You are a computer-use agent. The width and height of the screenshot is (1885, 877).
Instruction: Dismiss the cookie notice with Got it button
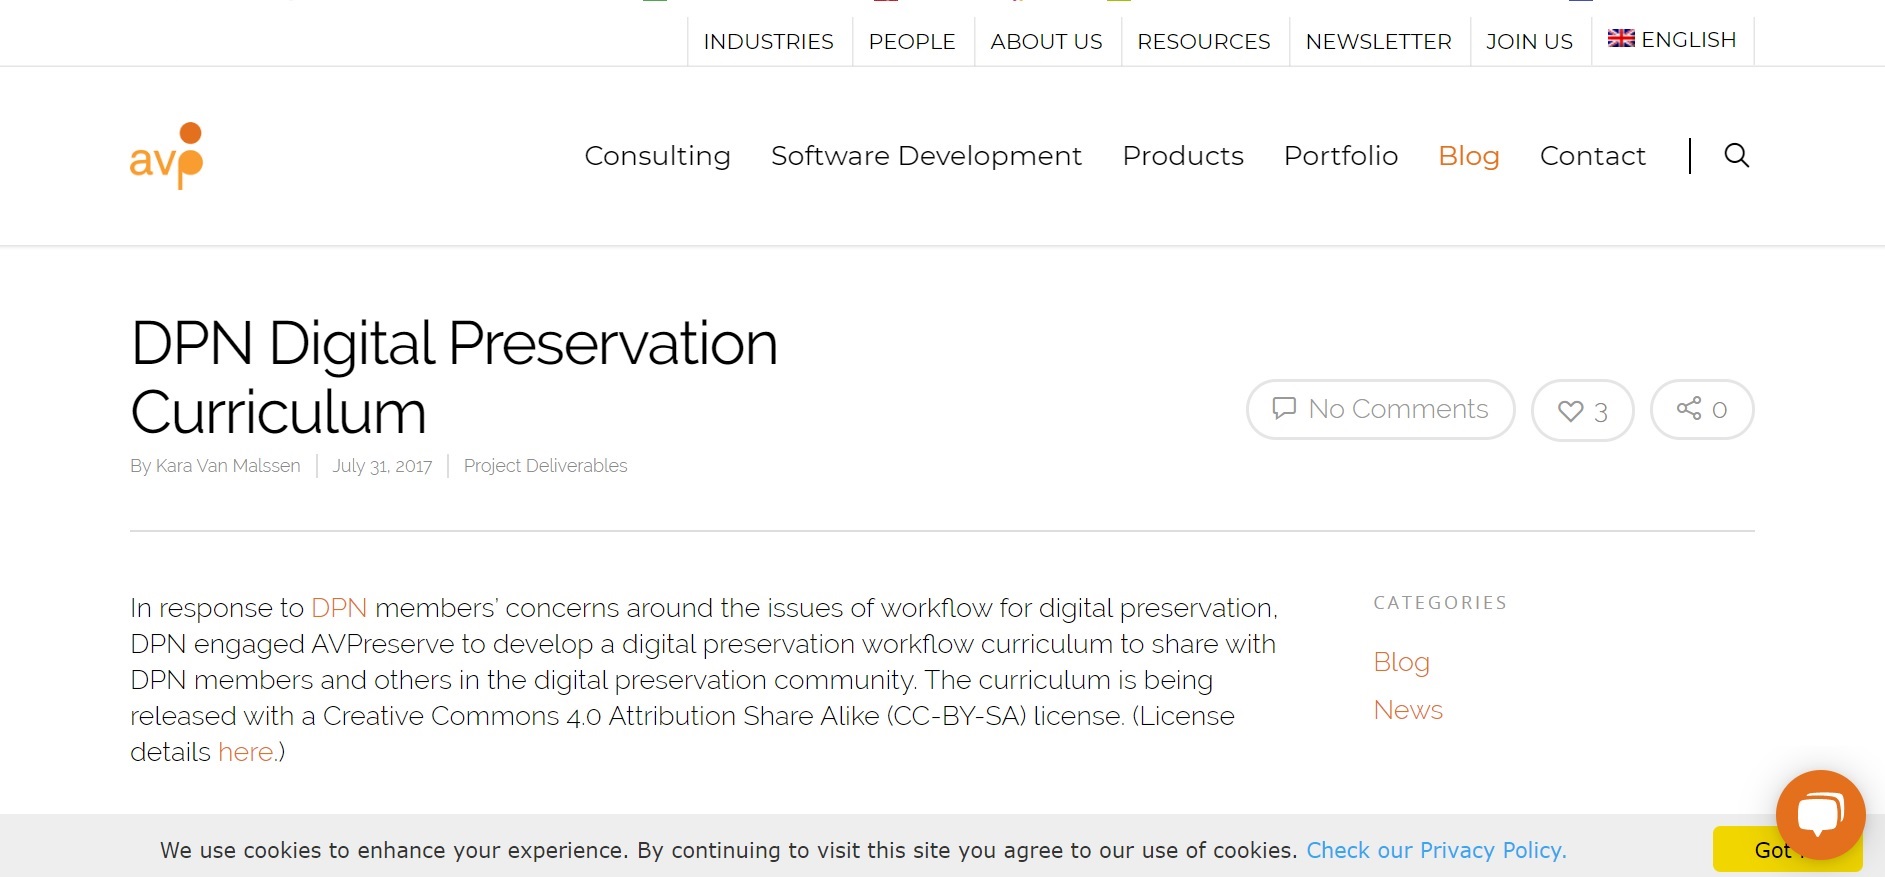pos(1787,849)
